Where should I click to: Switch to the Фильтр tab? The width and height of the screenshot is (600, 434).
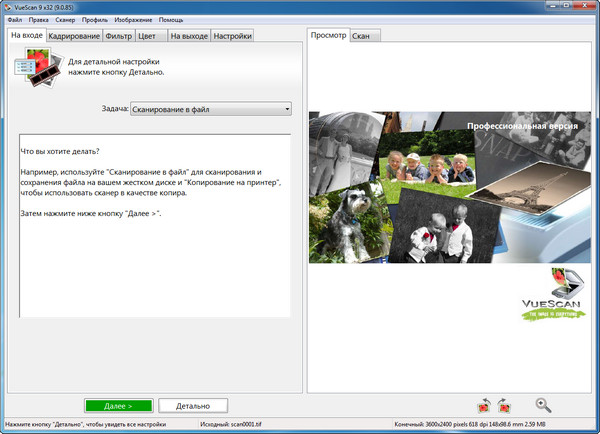[x=118, y=37]
